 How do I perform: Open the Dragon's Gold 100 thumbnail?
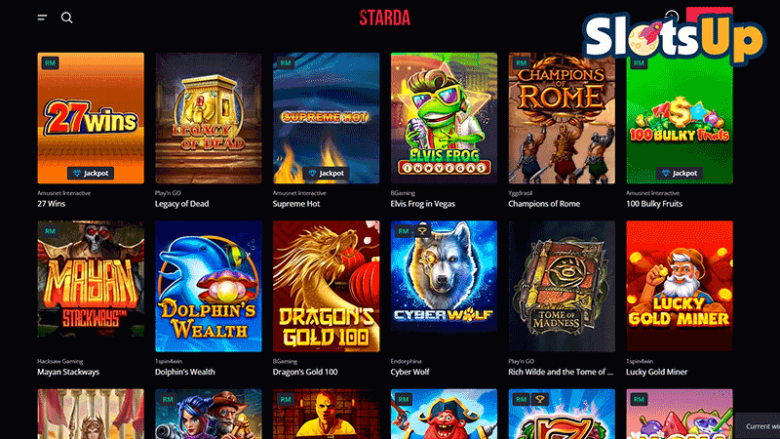[326, 286]
